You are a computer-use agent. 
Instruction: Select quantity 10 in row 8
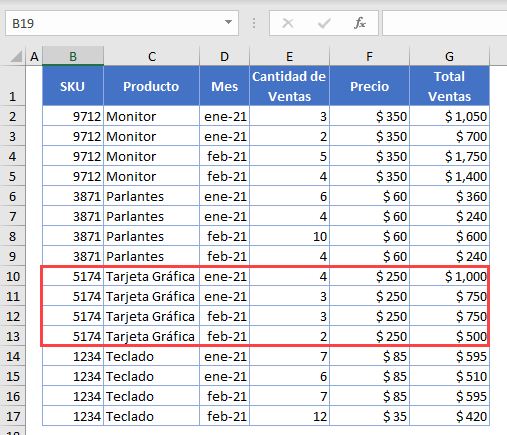[289, 236]
